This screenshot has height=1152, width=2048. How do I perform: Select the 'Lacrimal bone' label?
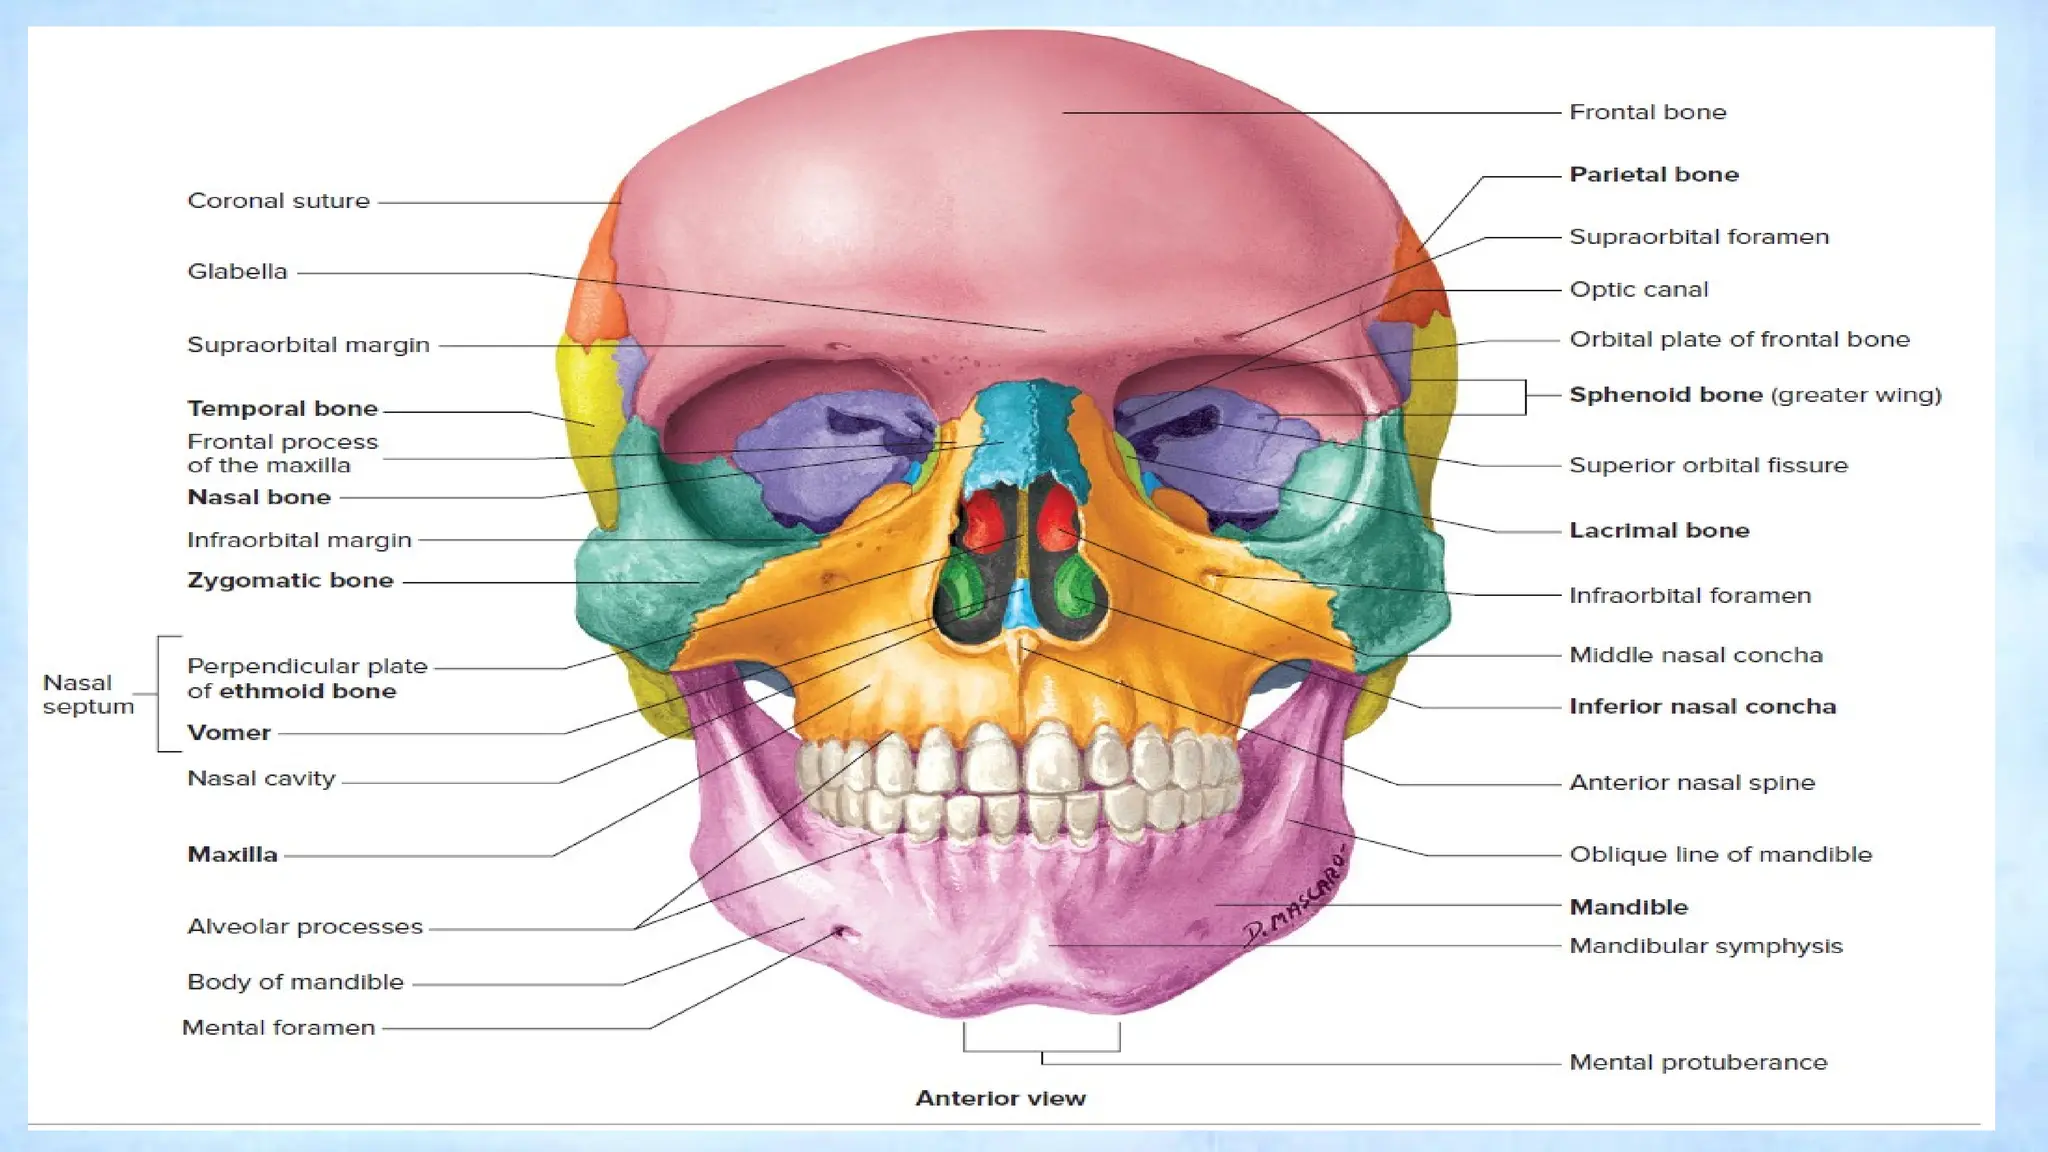pyautogui.click(x=1658, y=531)
